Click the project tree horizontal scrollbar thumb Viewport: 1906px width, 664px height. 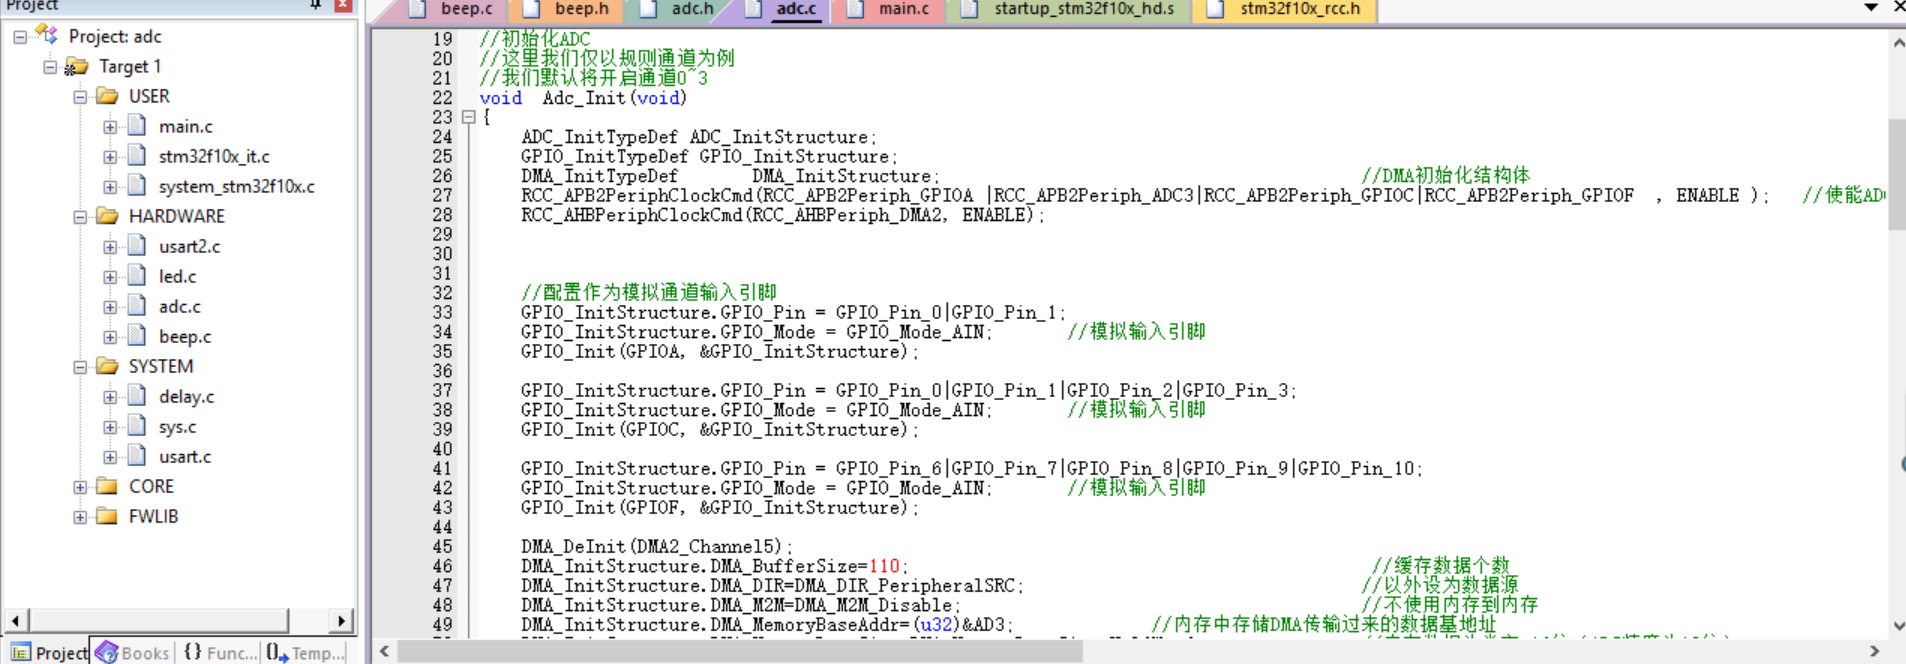coord(159,621)
